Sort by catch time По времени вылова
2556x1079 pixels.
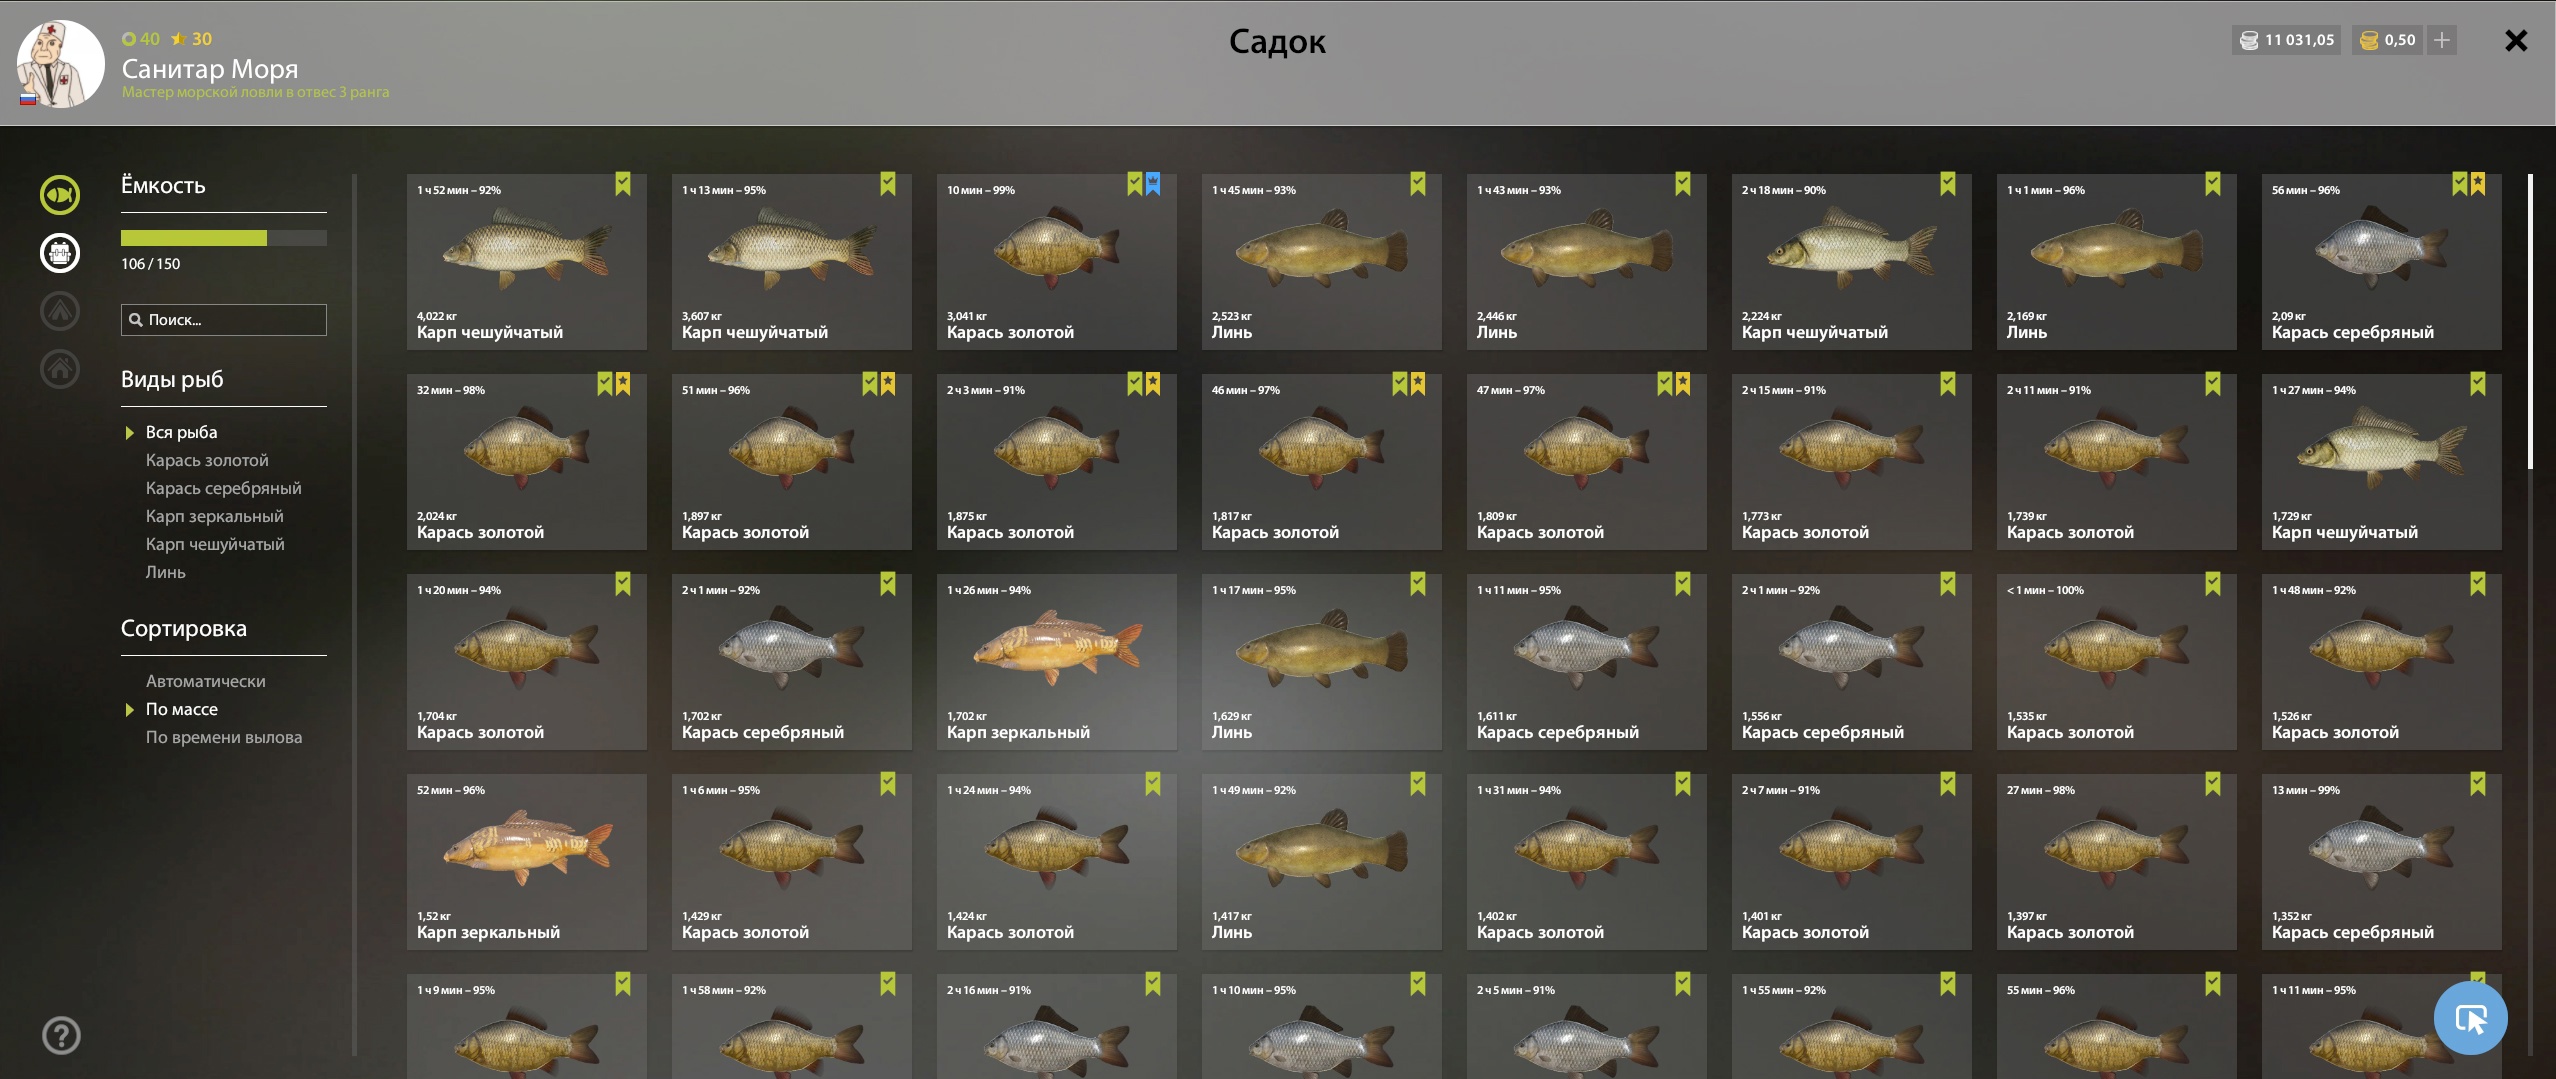pyautogui.click(x=224, y=737)
